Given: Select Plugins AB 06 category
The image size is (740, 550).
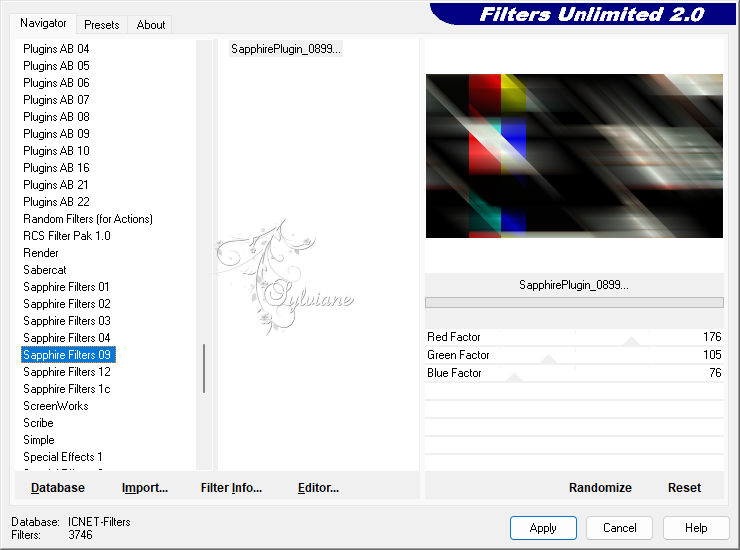Looking at the screenshot, I should [x=56, y=83].
